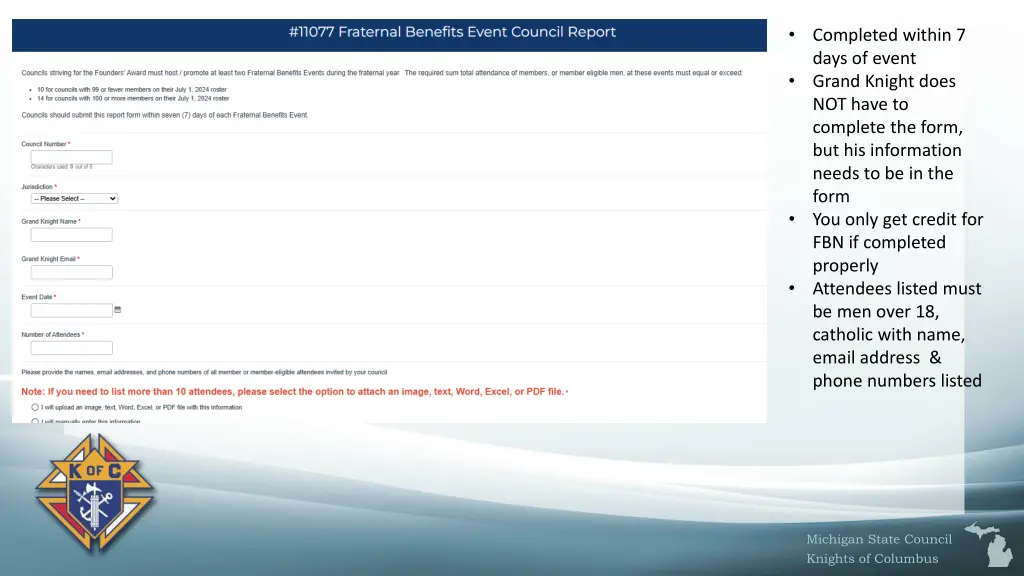The height and width of the screenshot is (576, 1024).
Task: Click the 'Characters used: 0 out of 5' hint
Action: [61, 167]
